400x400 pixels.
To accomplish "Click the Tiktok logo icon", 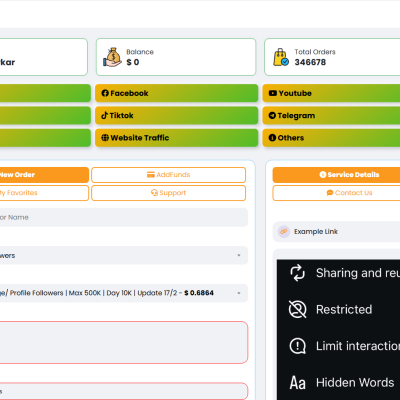I will tap(105, 115).
